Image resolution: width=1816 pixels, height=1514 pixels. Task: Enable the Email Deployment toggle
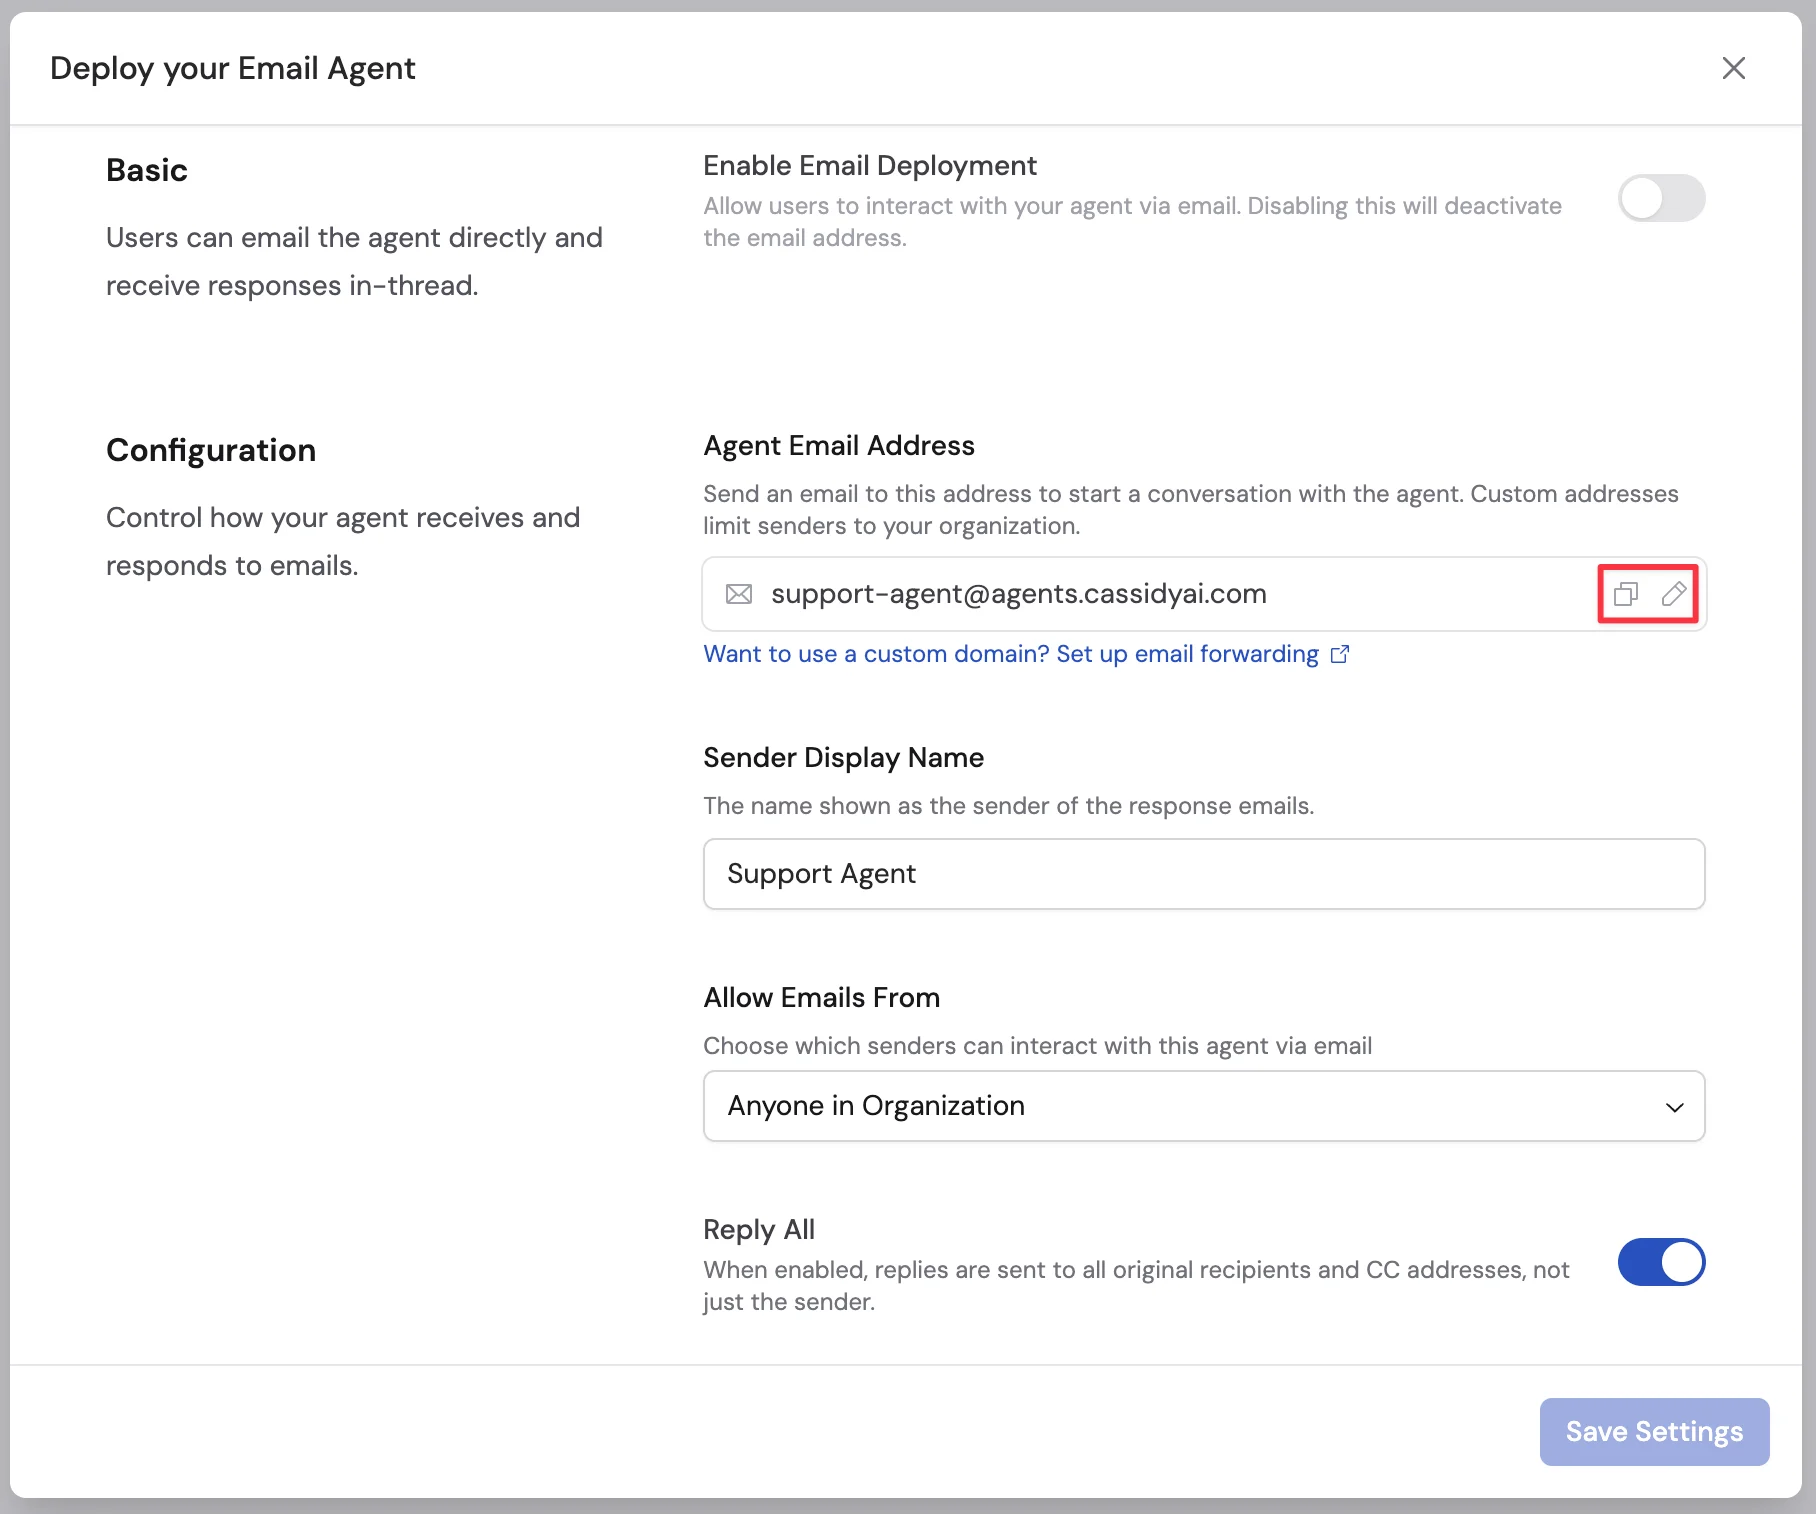click(1661, 198)
